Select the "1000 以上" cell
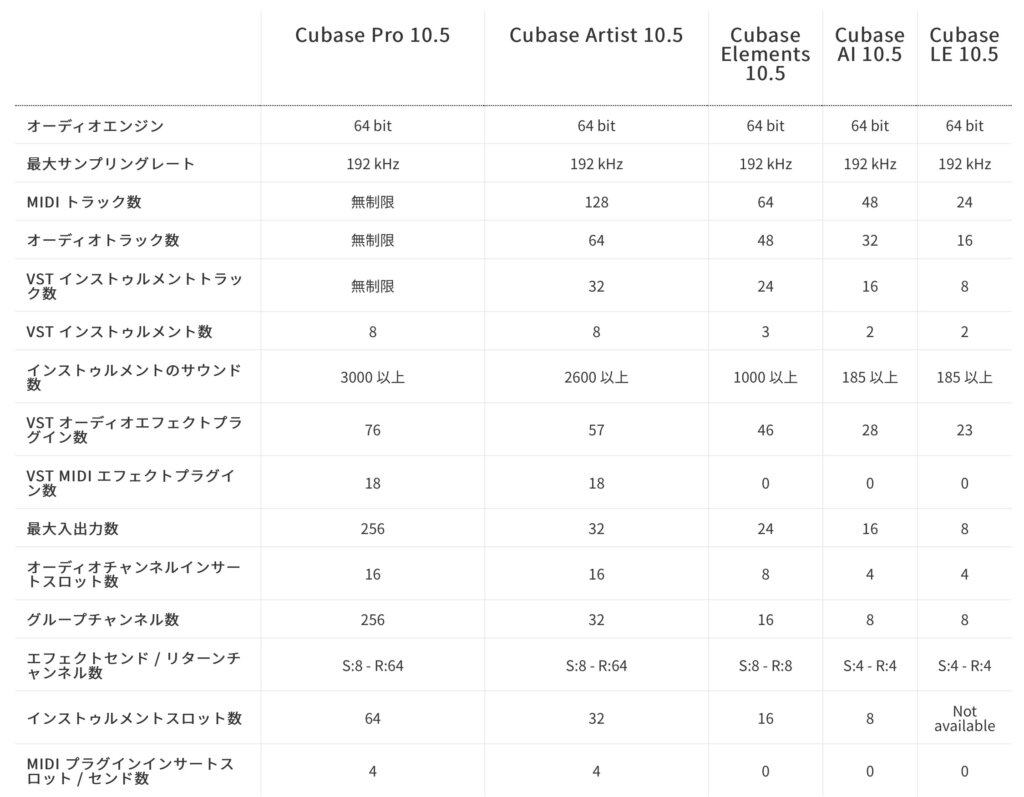Viewport: 1024px width, 797px height. [765, 378]
